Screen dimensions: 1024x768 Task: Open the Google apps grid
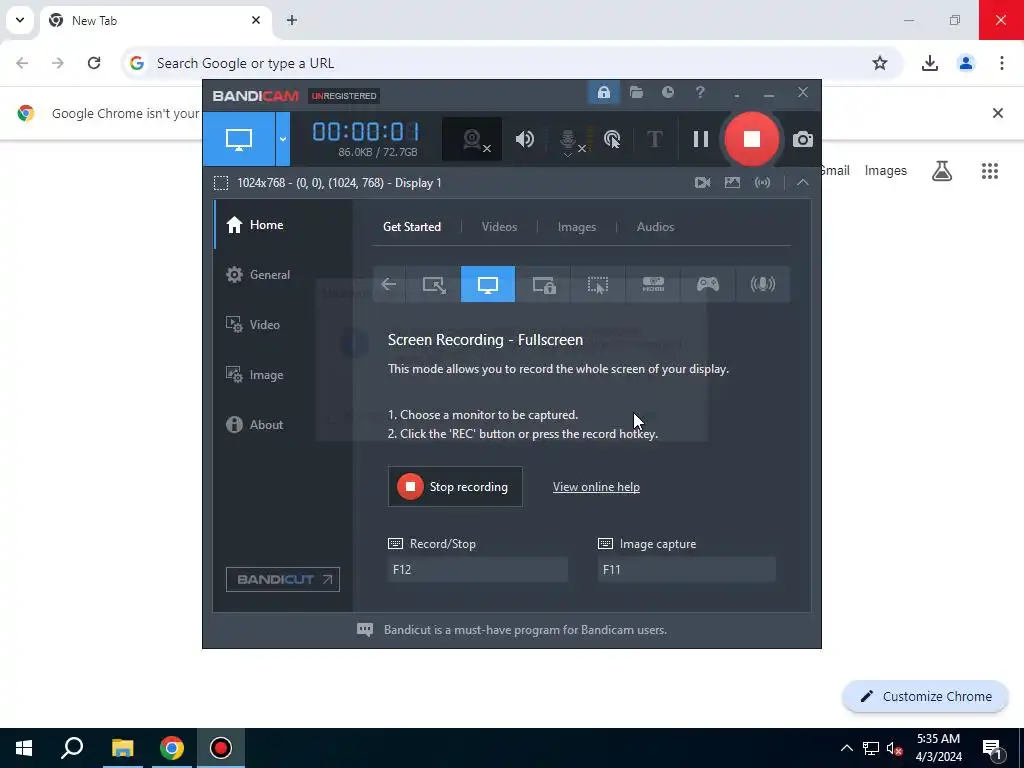pyautogui.click(x=989, y=170)
